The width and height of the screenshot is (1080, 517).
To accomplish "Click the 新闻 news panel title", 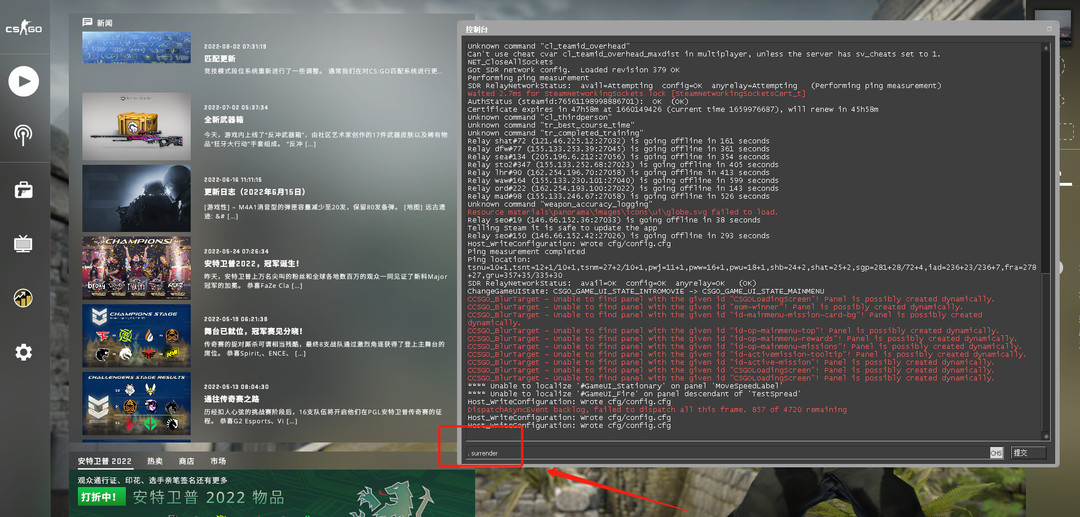I will point(105,23).
